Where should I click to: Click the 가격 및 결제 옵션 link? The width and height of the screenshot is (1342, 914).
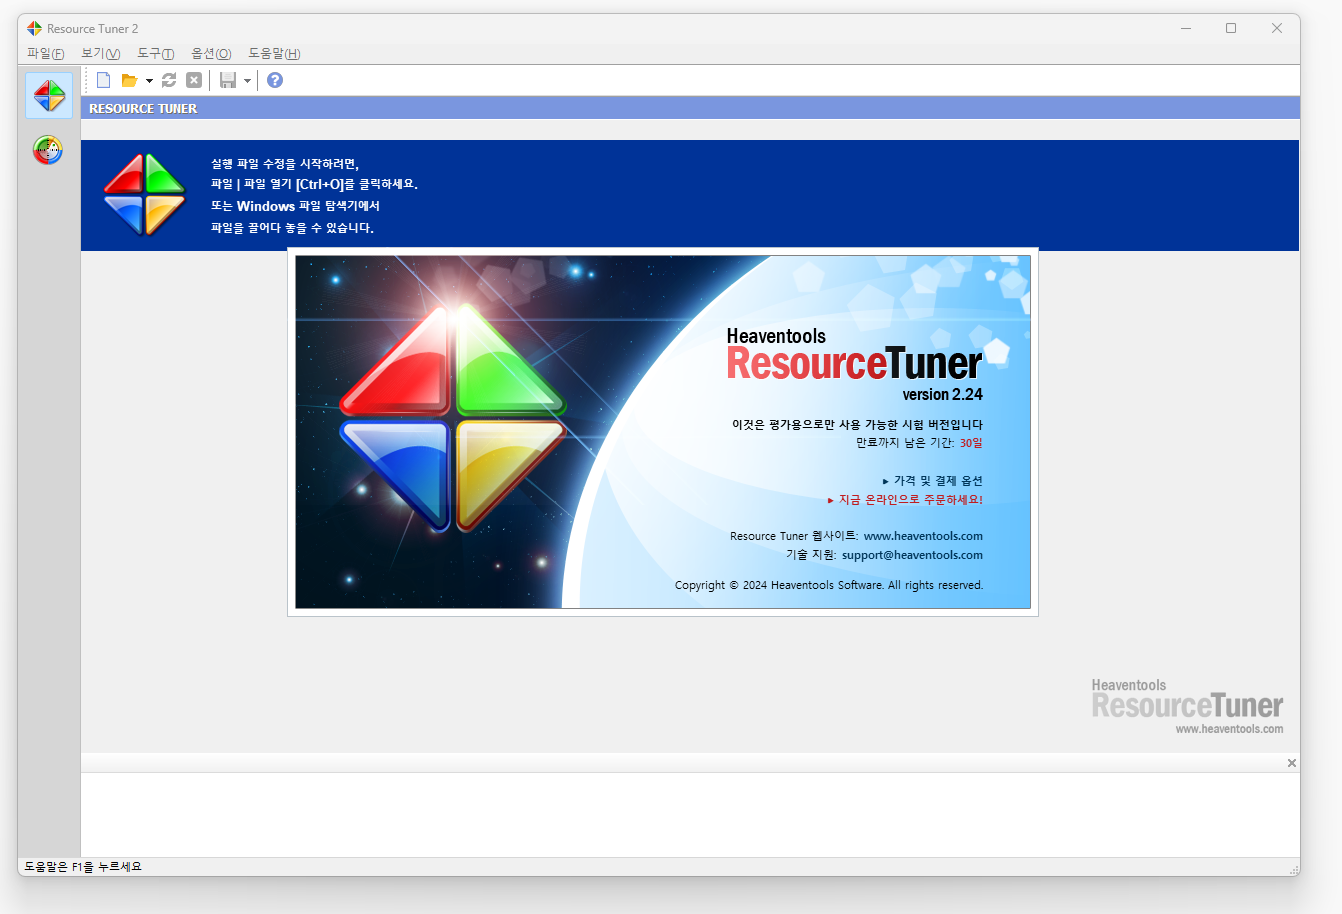click(938, 481)
